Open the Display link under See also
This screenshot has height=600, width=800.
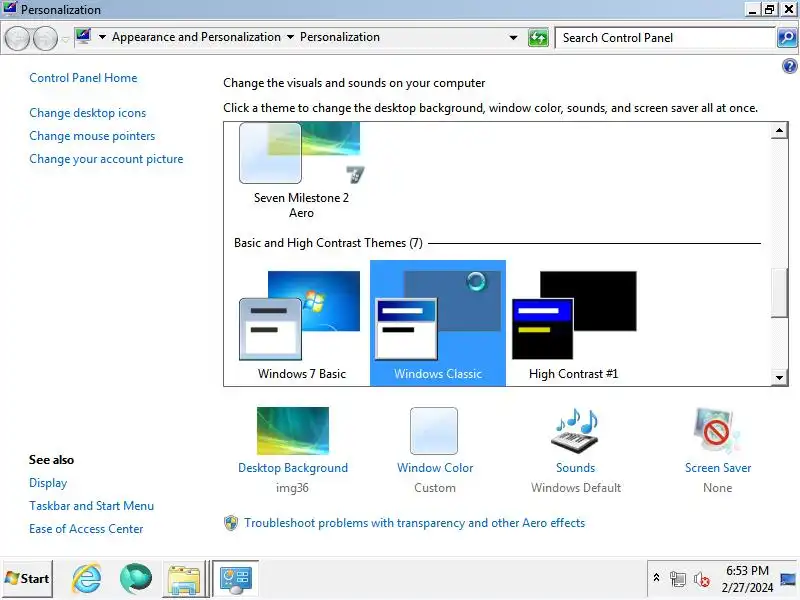click(x=48, y=483)
